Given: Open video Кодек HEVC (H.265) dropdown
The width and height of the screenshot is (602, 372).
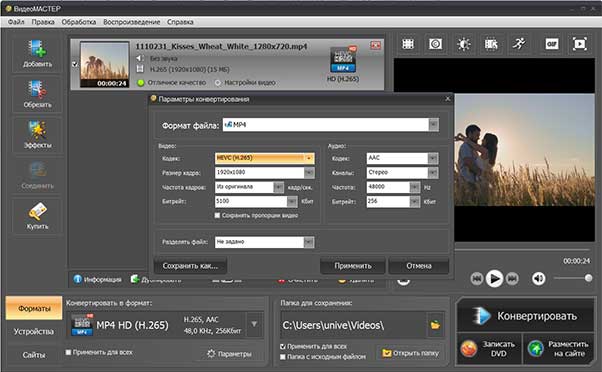Looking at the screenshot, I should 309,158.
